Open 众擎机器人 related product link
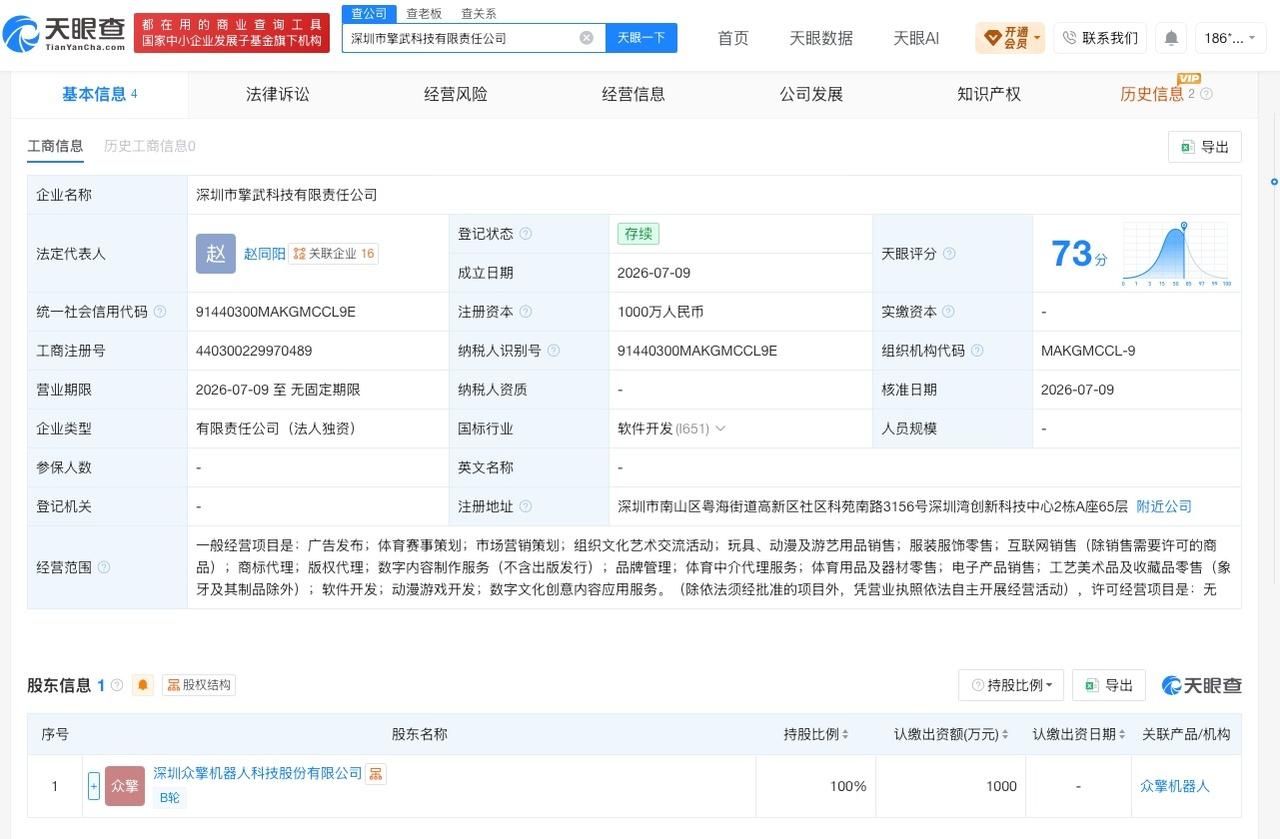 [x=1175, y=786]
